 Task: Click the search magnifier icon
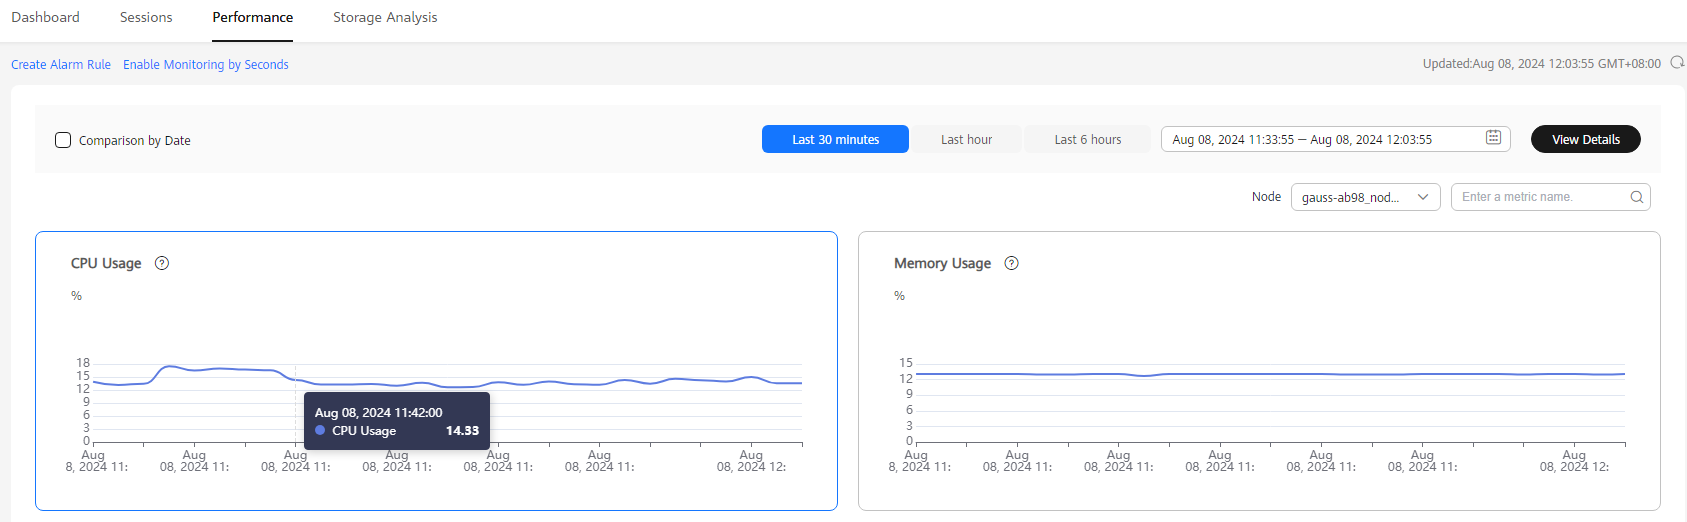pyautogui.click(x=1637, y=197)
